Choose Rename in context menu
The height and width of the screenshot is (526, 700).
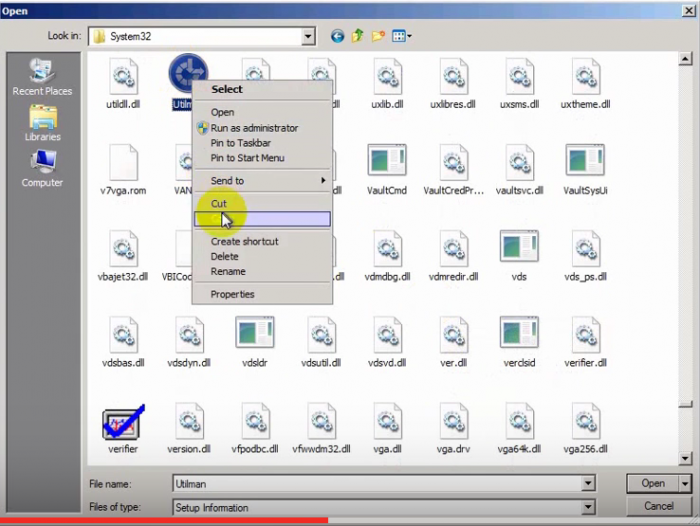click(x=262, y=271)
